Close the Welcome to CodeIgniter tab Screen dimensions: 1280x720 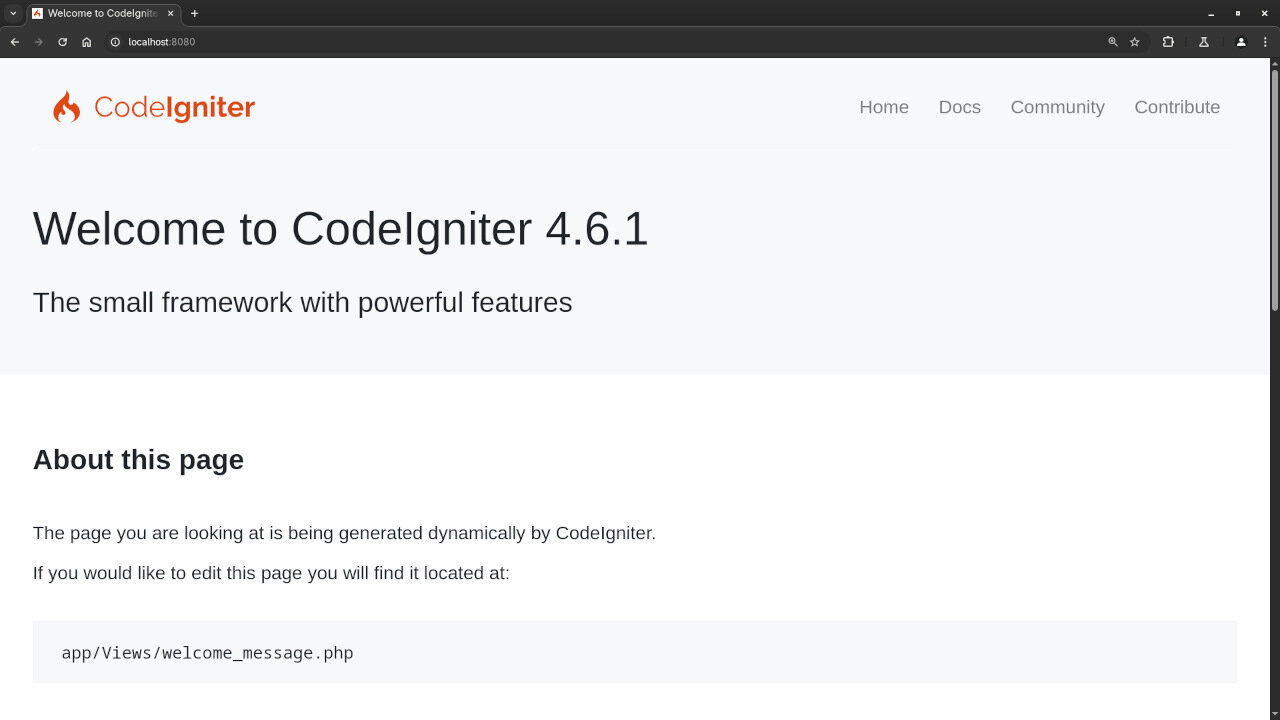(170, 13)
